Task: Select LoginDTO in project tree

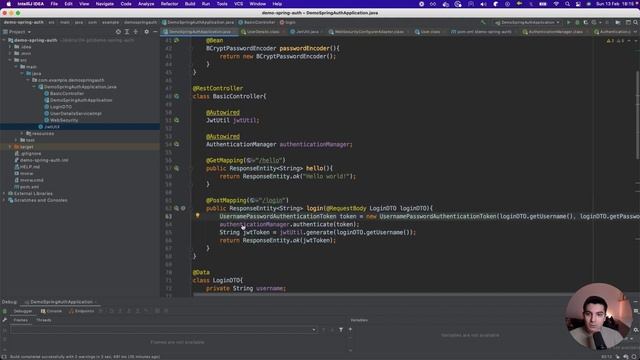Action: coord(58,107)
